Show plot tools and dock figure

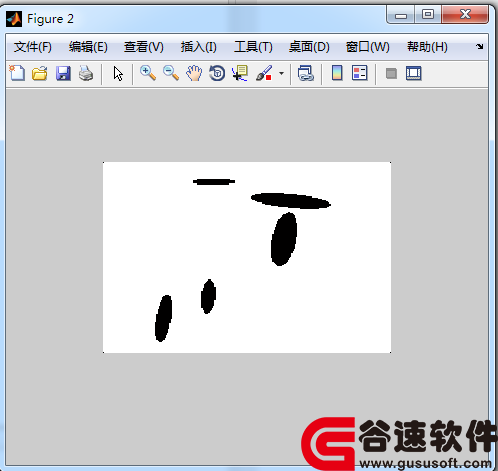pos(414,73)
